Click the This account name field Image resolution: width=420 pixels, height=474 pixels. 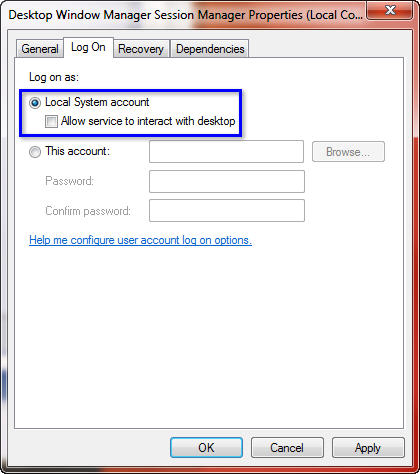coord(226,152)
